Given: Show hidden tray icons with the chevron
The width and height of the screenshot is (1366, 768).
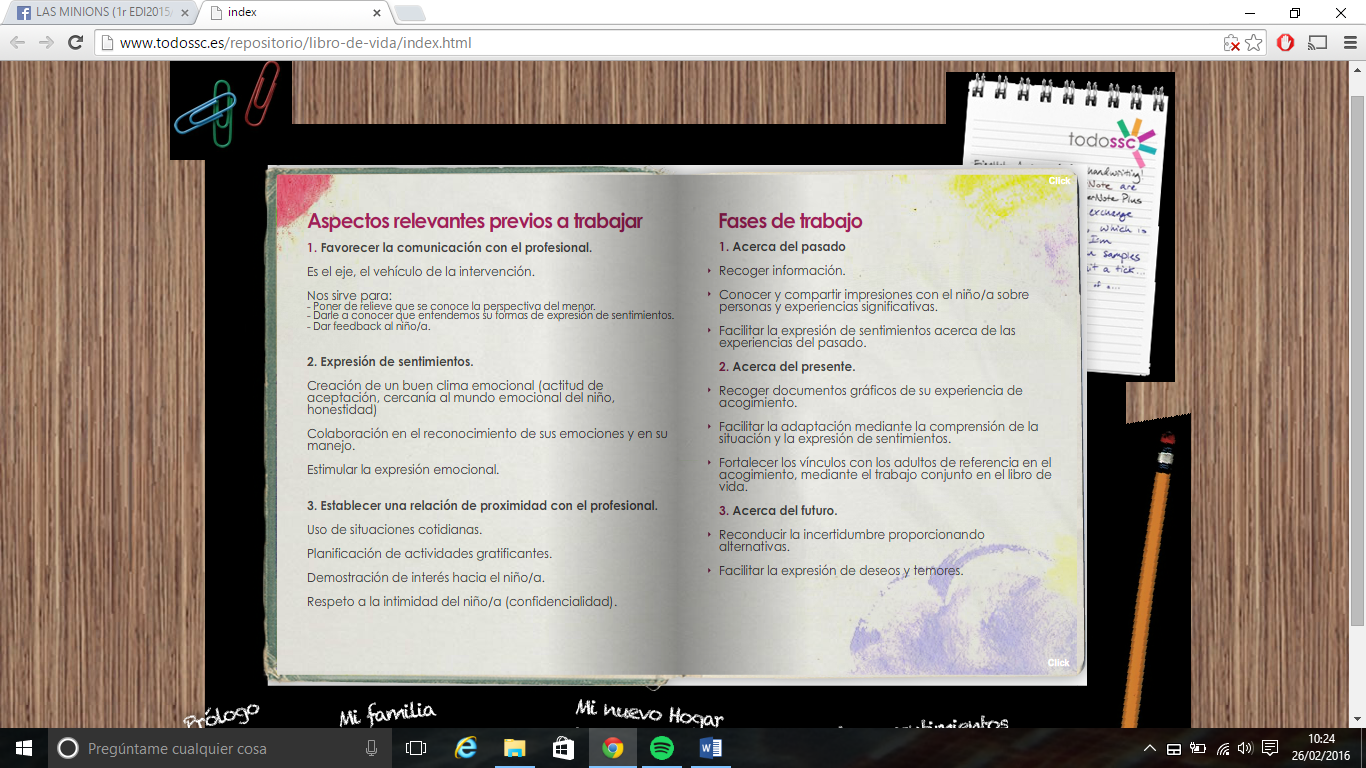Looking at the screenshot, I should 1151,748.
